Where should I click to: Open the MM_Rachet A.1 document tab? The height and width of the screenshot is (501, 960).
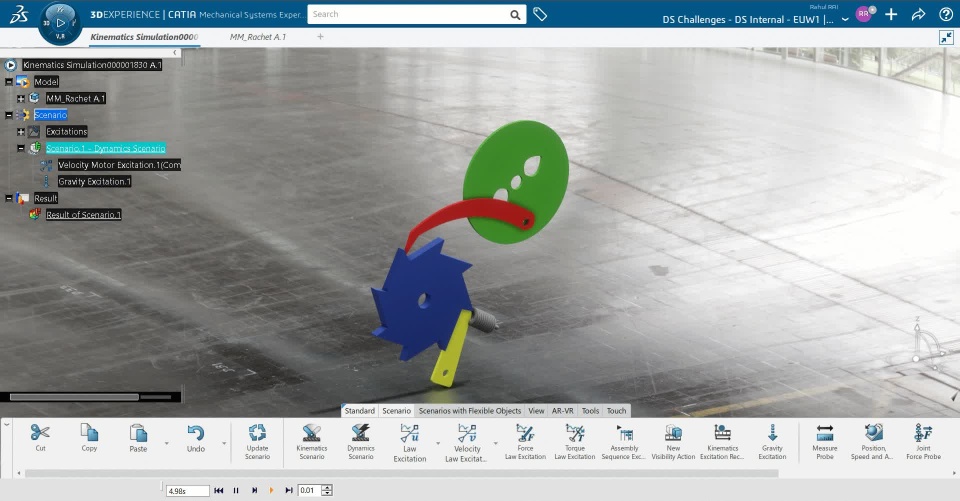coord(258,37)
